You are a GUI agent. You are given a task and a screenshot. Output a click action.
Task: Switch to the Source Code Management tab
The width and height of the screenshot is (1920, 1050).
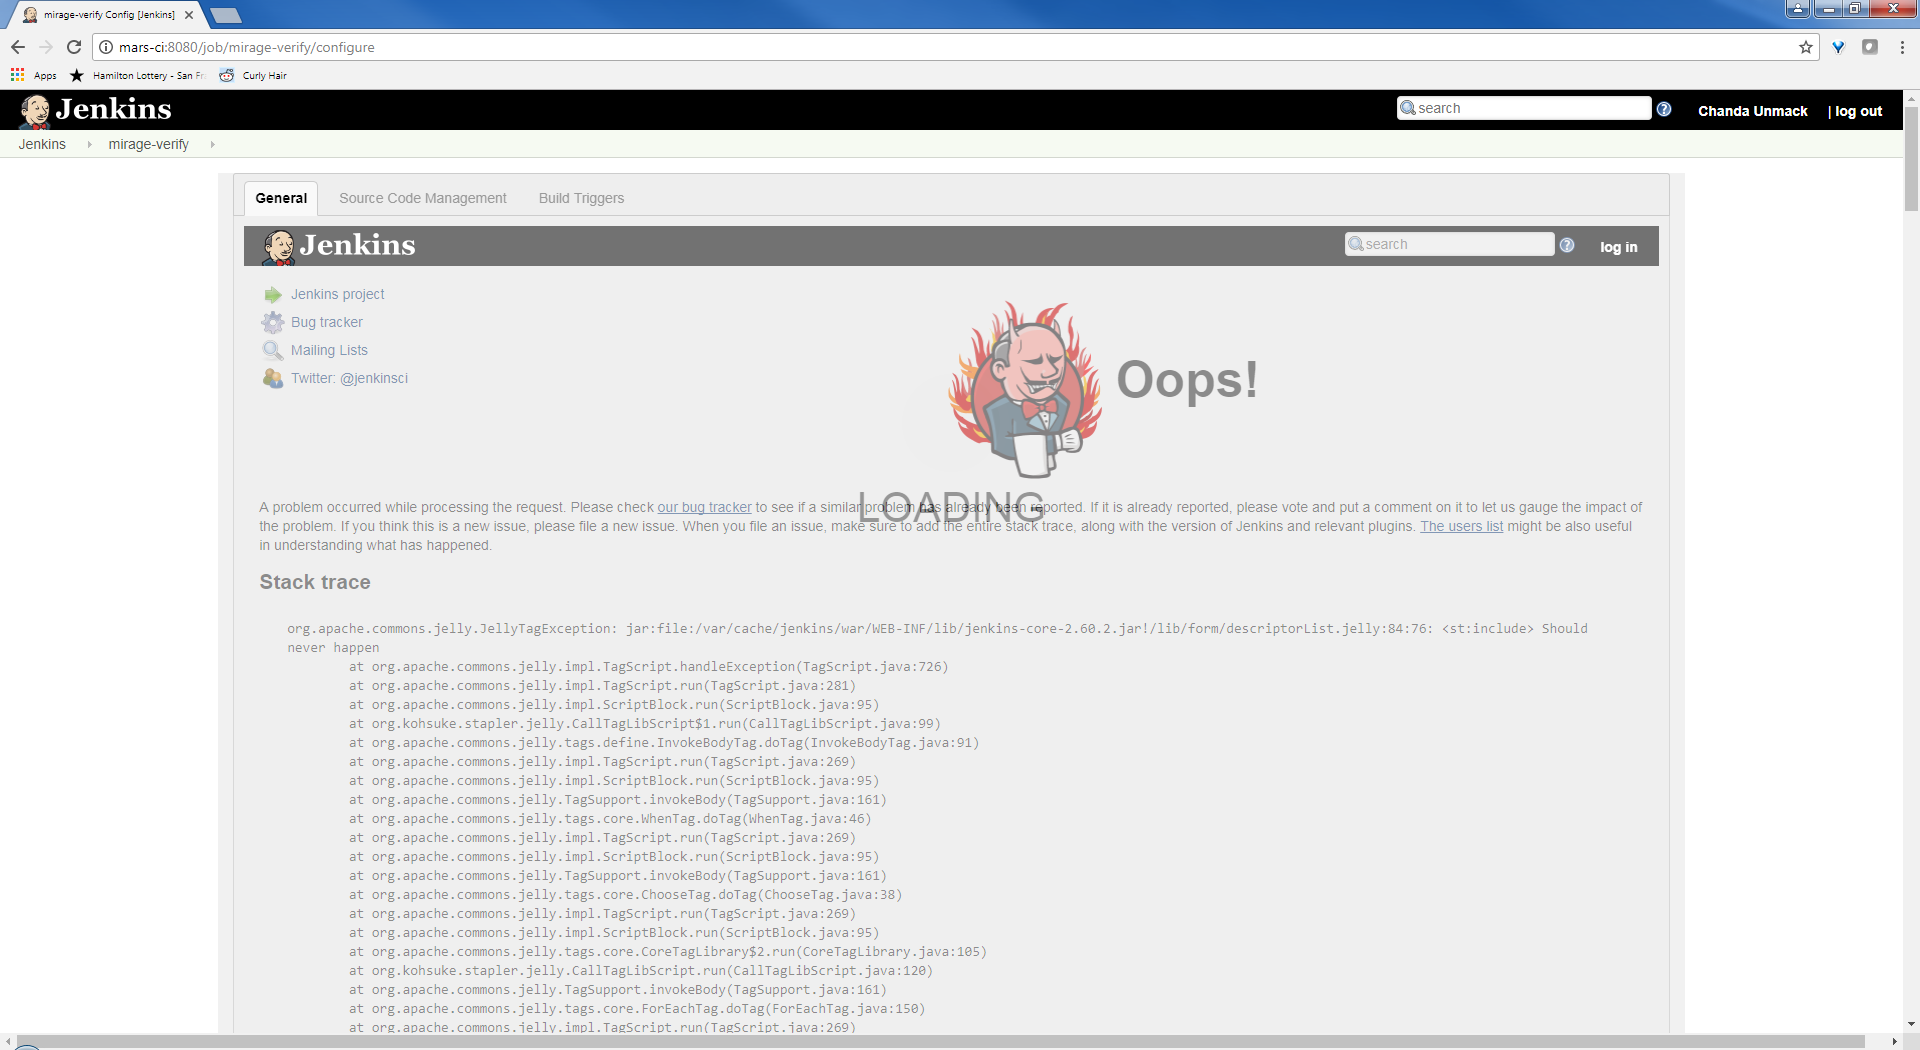422,198
